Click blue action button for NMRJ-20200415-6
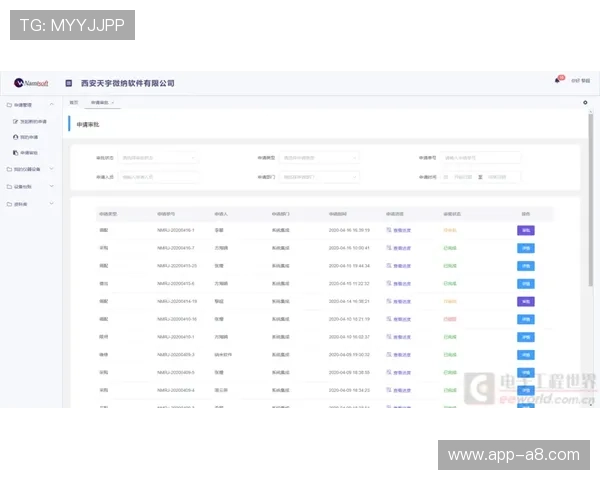The width and height of the screenshot is (600, 480). point(526,284)
